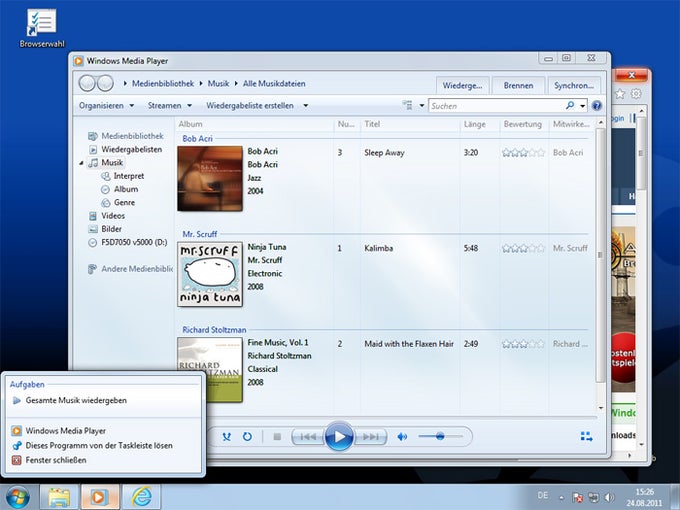Adjust the volume slider
The height and width of the screenshot is (510, 680).
[440, 436]
